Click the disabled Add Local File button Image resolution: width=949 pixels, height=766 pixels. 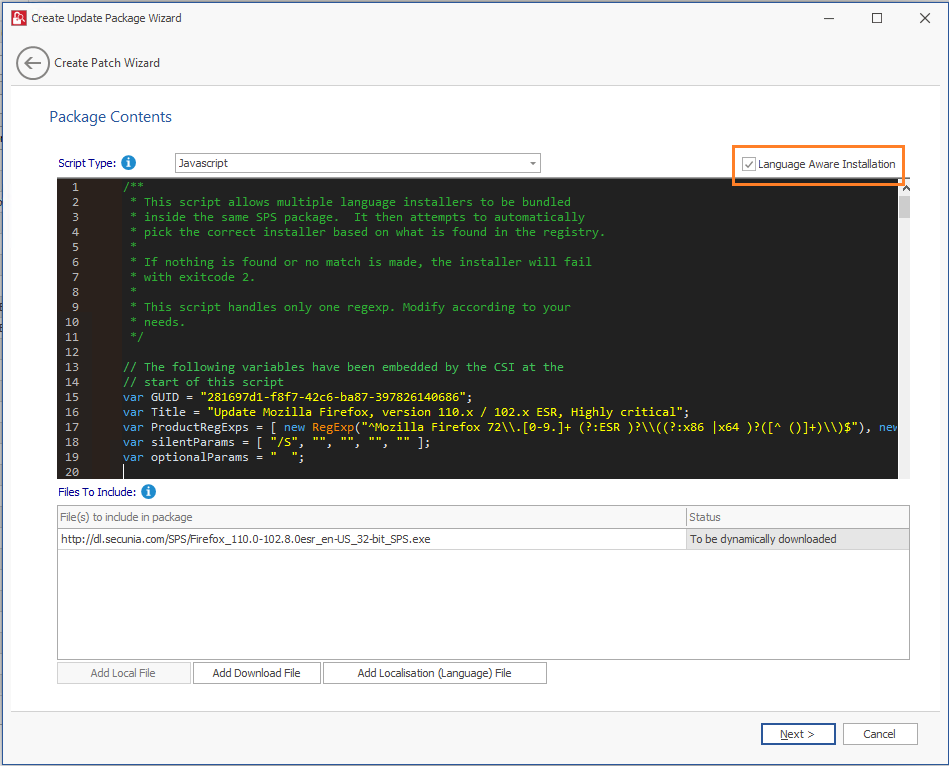(123, 673)
